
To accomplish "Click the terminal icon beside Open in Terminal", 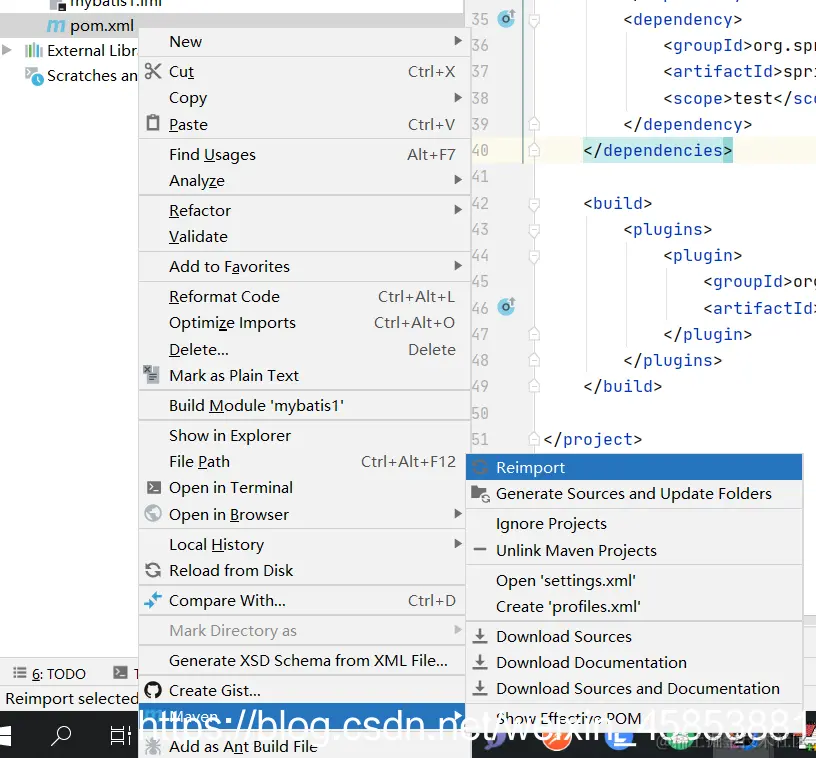I will [154, 487].
